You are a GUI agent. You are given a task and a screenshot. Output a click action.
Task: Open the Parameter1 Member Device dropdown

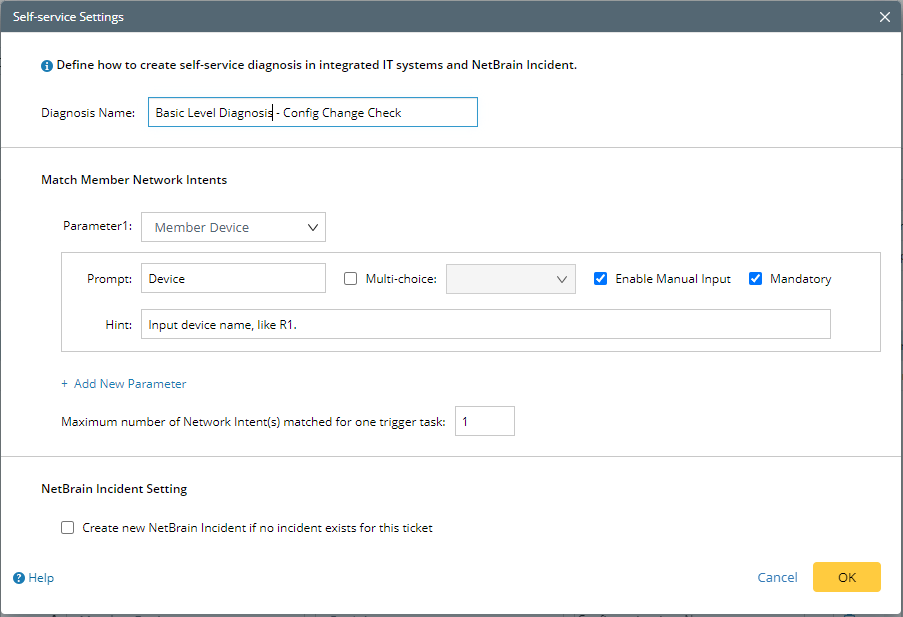[233, 227]
